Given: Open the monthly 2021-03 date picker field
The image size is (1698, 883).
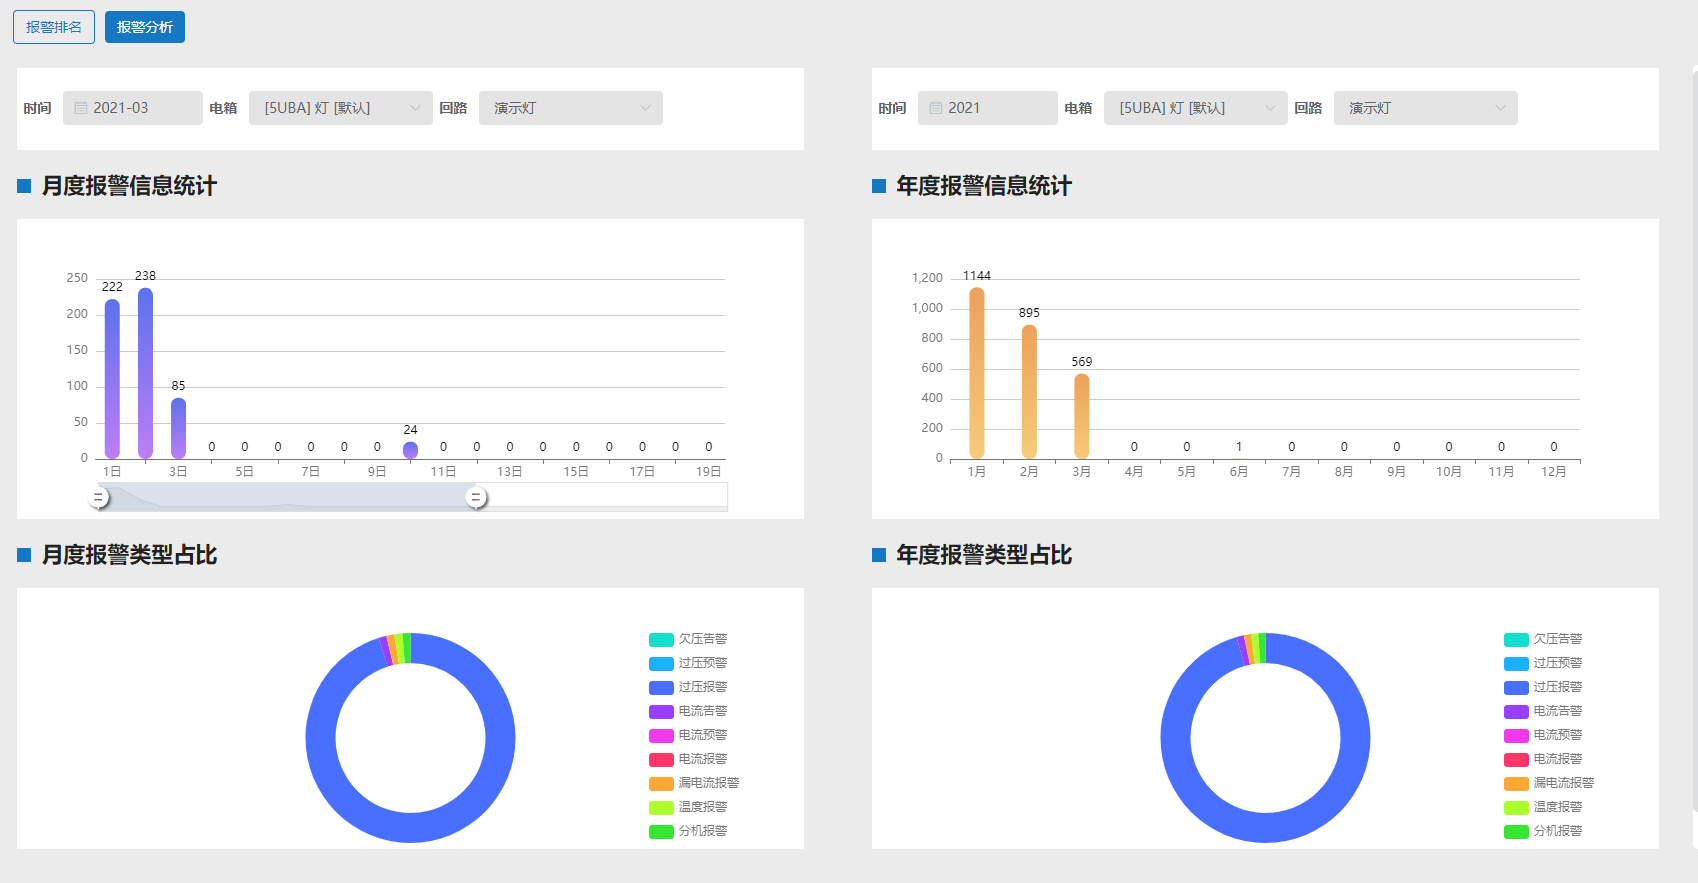Looking at the screenshot, I should [x=133, y=108].
